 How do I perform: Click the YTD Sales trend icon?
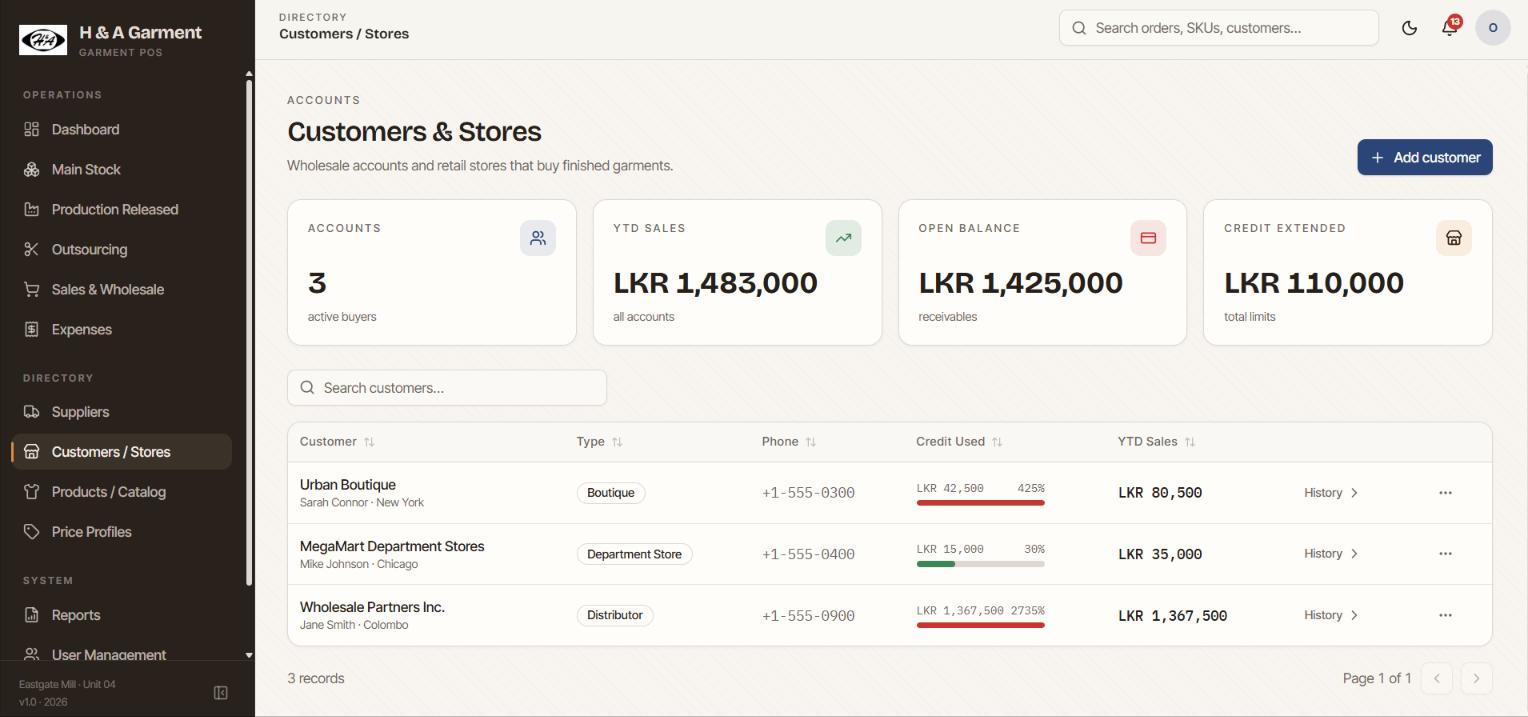coord(843,238)
